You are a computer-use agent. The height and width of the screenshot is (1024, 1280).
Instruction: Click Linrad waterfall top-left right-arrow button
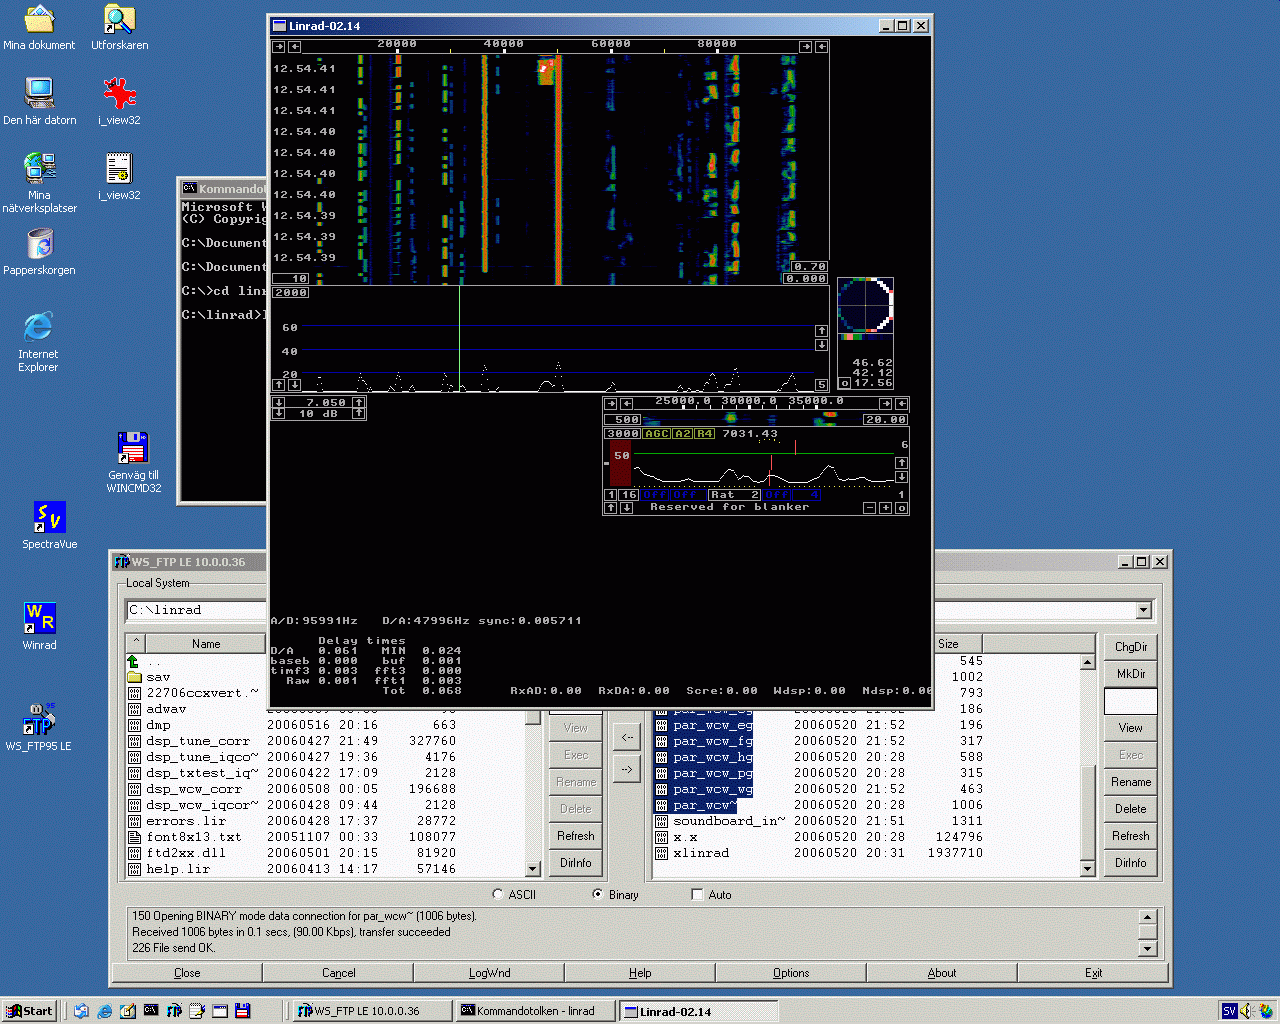point(279,46)
